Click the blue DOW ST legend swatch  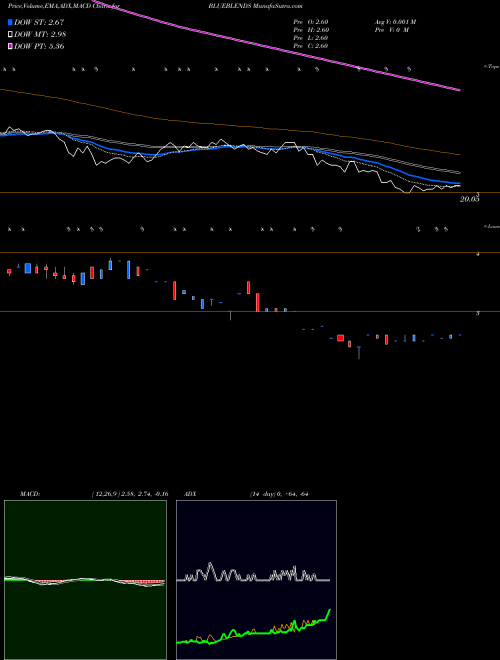[11, 22]
